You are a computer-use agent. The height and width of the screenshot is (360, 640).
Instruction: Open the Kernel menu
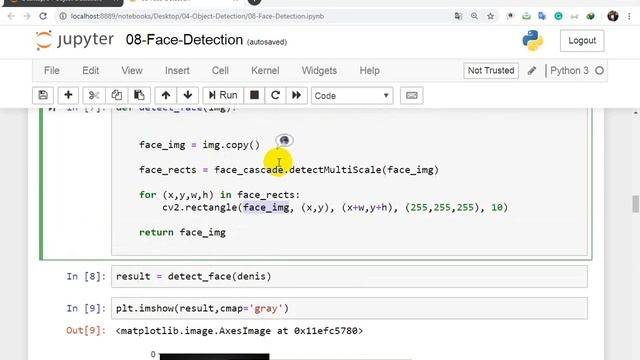tap(265, 71)
